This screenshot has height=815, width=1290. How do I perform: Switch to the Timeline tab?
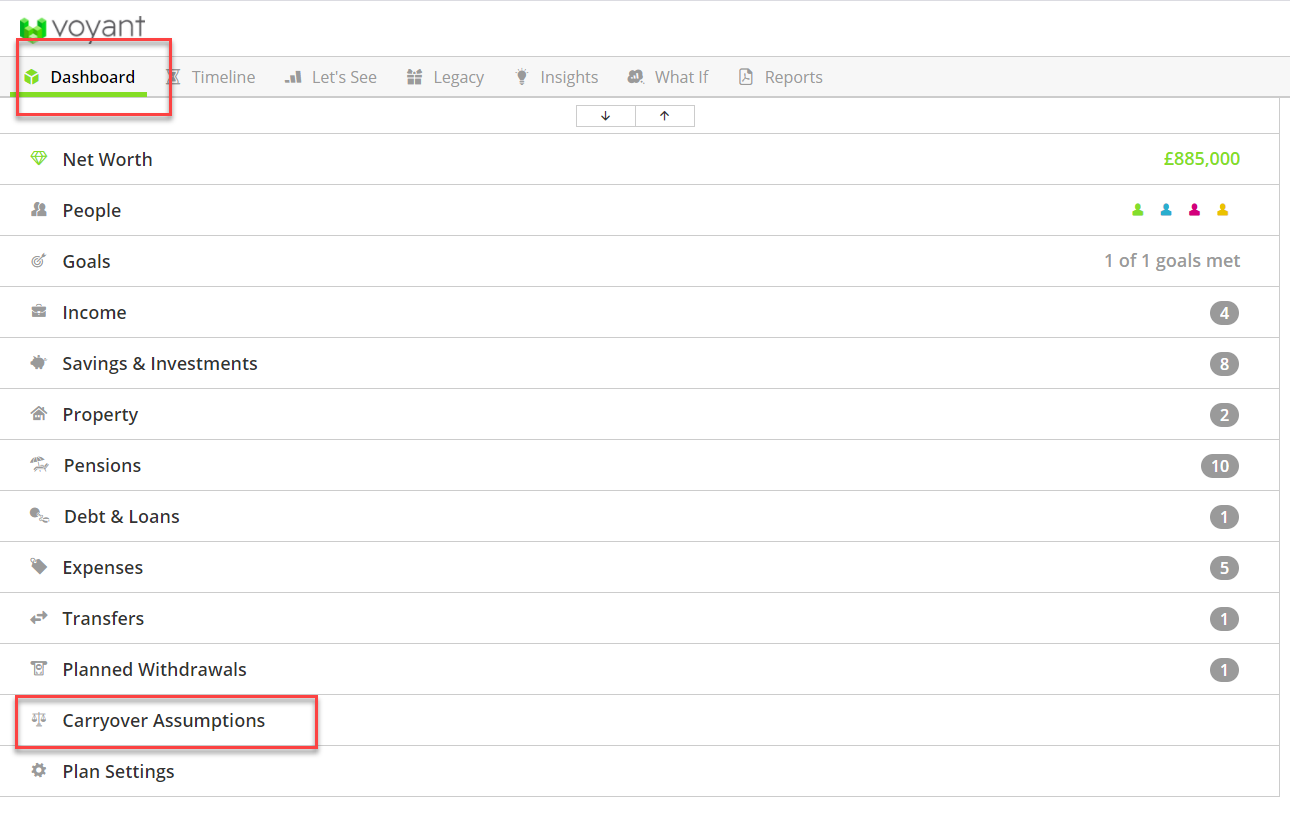(210, 77)
